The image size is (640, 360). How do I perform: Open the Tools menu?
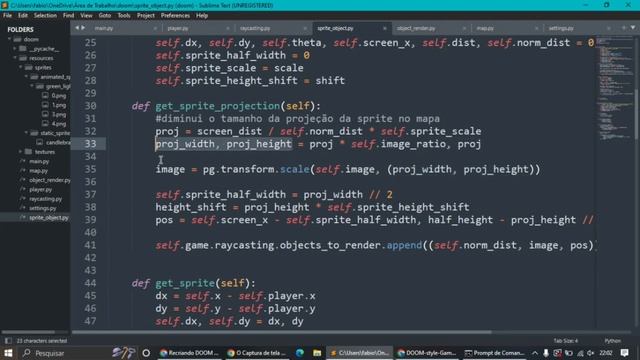pos(124,16)
